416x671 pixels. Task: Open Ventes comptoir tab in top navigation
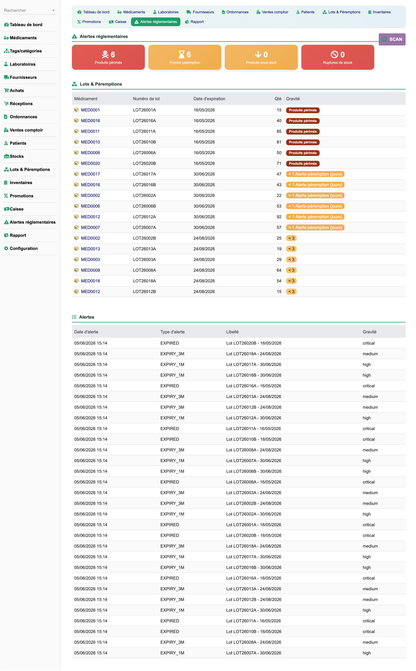272,12
